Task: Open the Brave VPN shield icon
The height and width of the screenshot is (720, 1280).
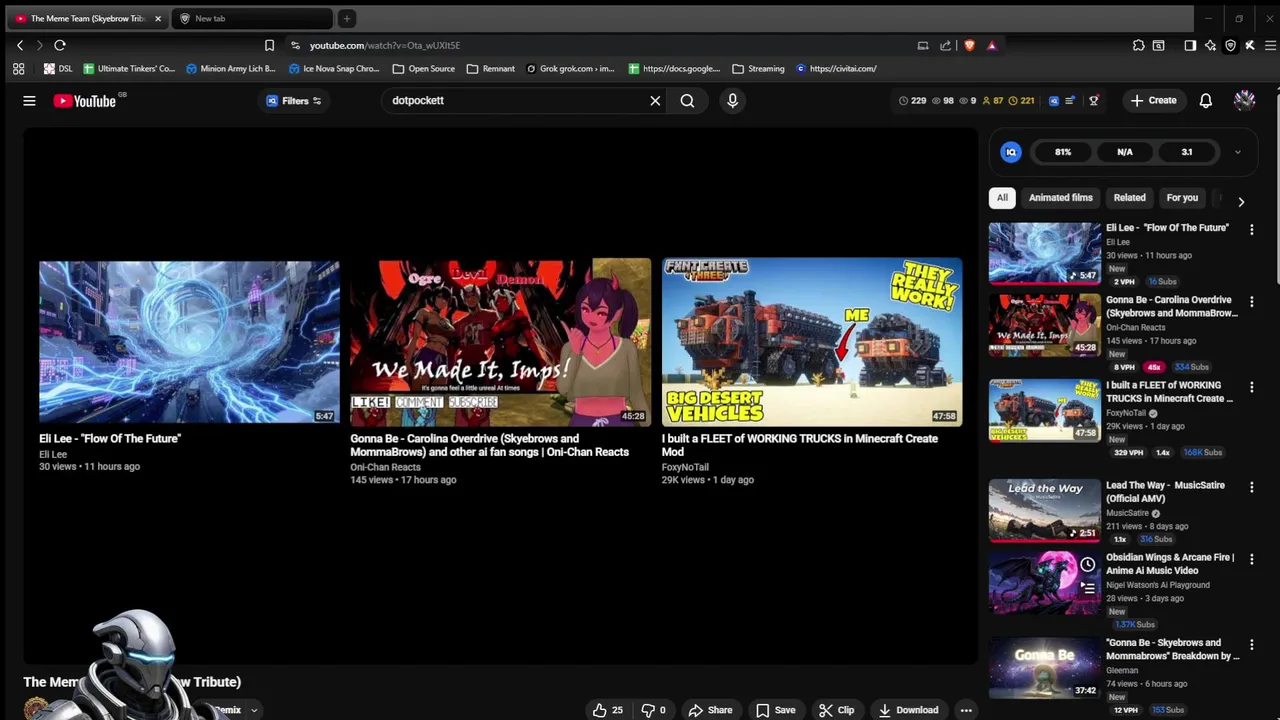Action: coord(1230,45)
